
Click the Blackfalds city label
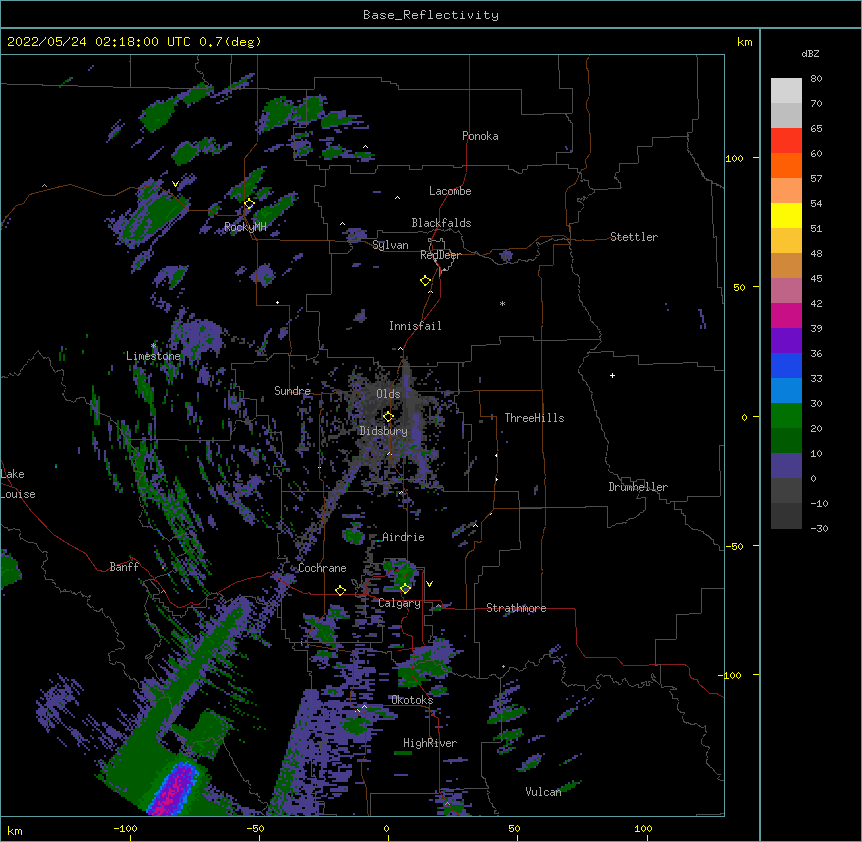point(441,223)
